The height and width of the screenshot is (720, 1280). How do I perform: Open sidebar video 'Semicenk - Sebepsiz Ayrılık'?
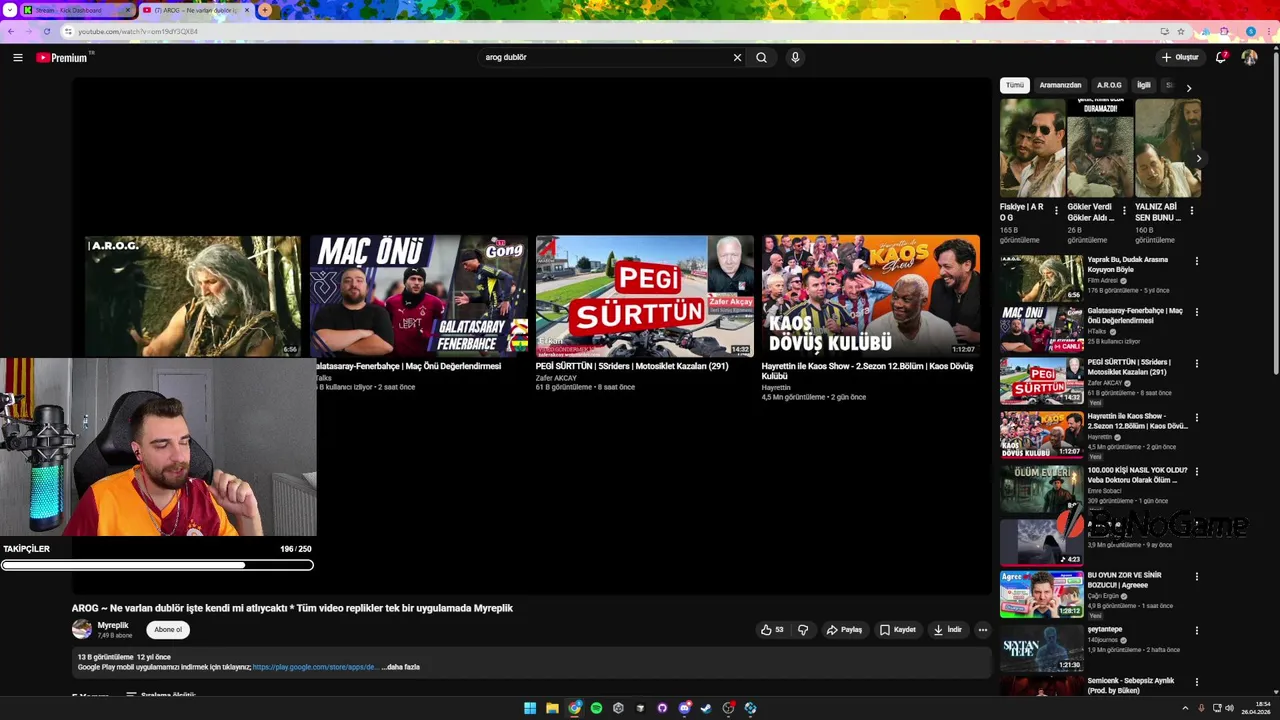tap(1131, 686)
